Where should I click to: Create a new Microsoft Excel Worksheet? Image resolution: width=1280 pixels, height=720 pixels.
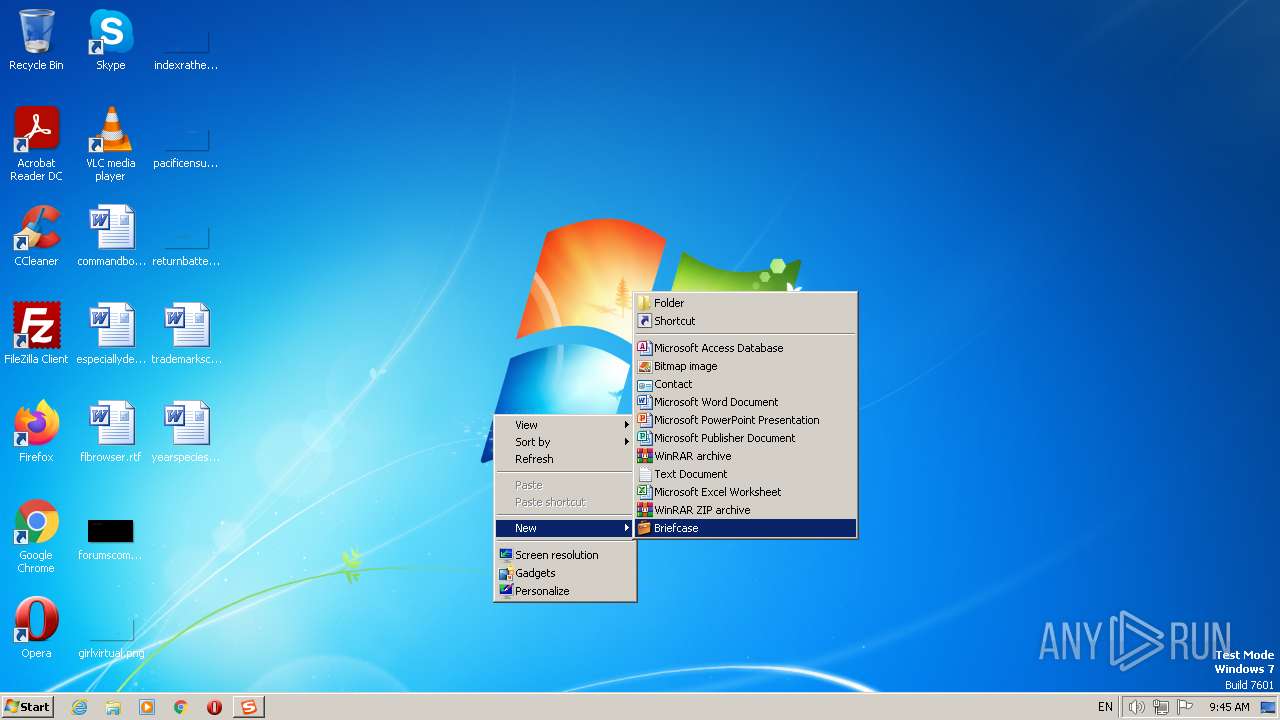[746, 492]
